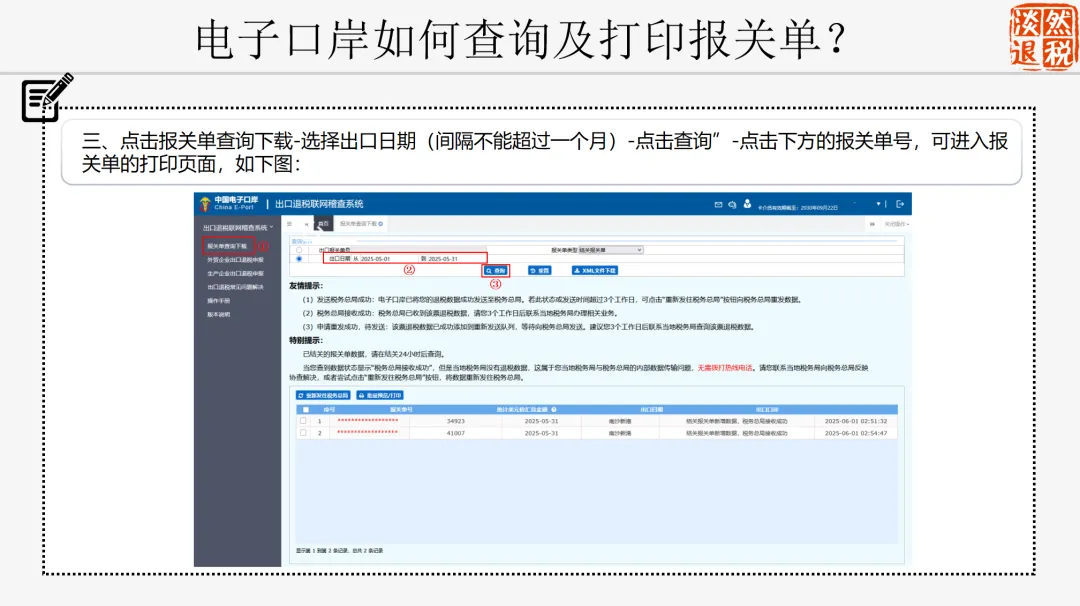Collapse the 出口退税联网稽查系统 sidebar menu
This screenshot has height=606, width=1080.
[x=238, y=227]
